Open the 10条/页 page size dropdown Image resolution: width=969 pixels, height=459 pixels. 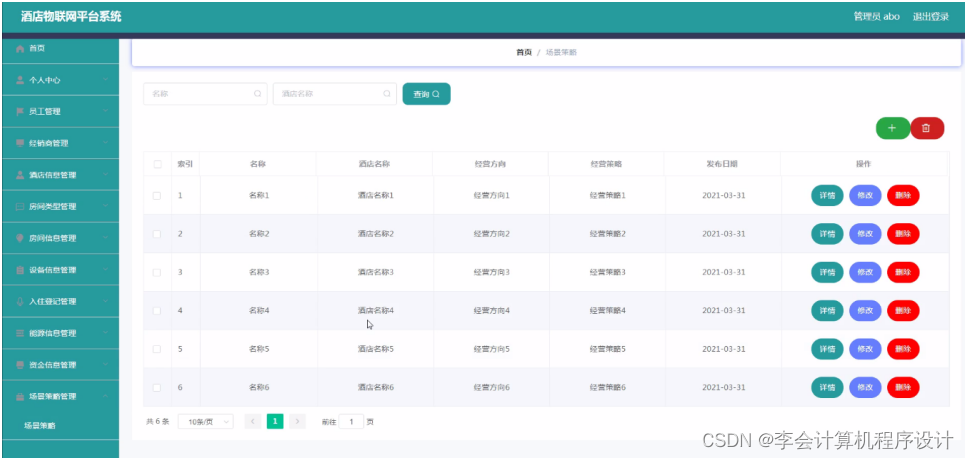click(206, 421)
